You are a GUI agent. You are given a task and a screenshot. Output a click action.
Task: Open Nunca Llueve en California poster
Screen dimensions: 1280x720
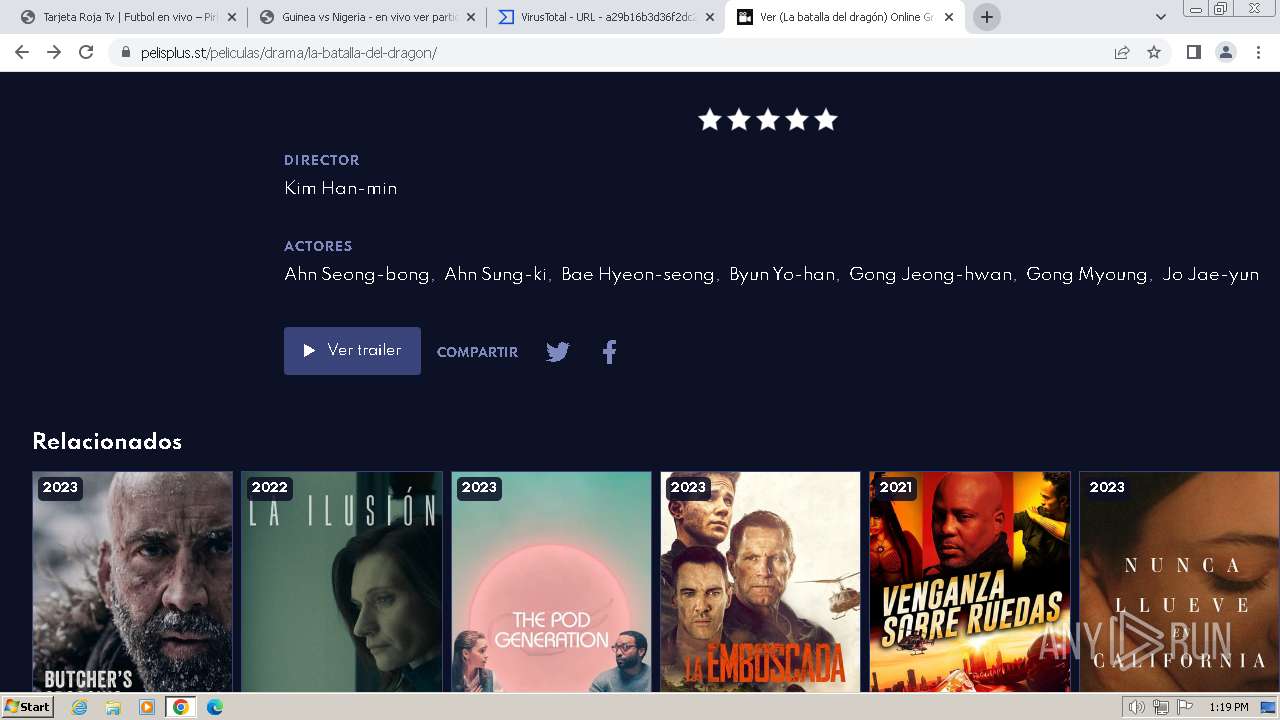[x=1179, y=582]
